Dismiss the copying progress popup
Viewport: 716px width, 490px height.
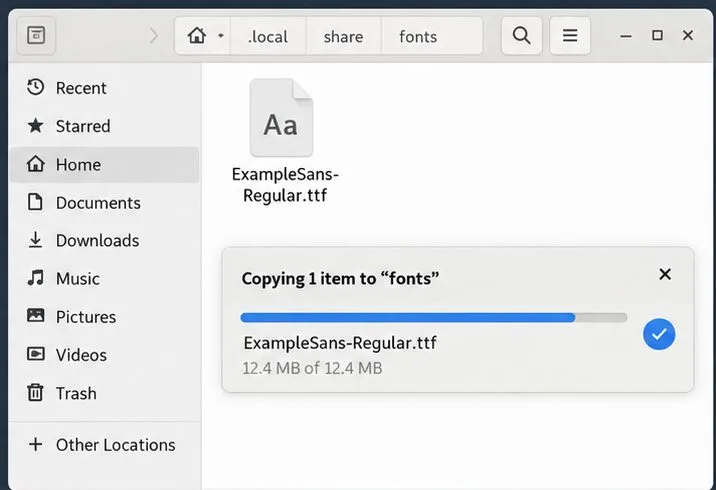coord(665,274)
